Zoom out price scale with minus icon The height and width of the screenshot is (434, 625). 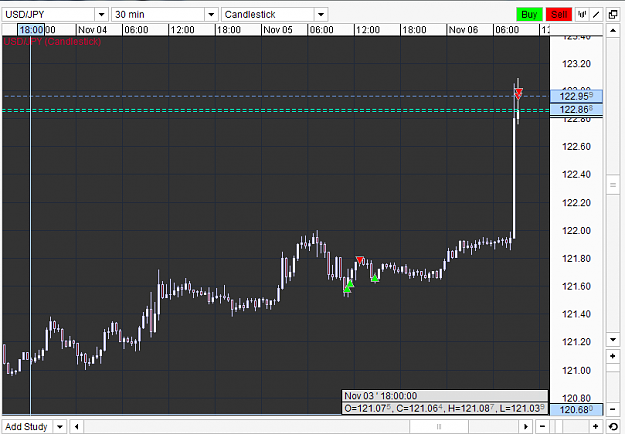point(613,410)
